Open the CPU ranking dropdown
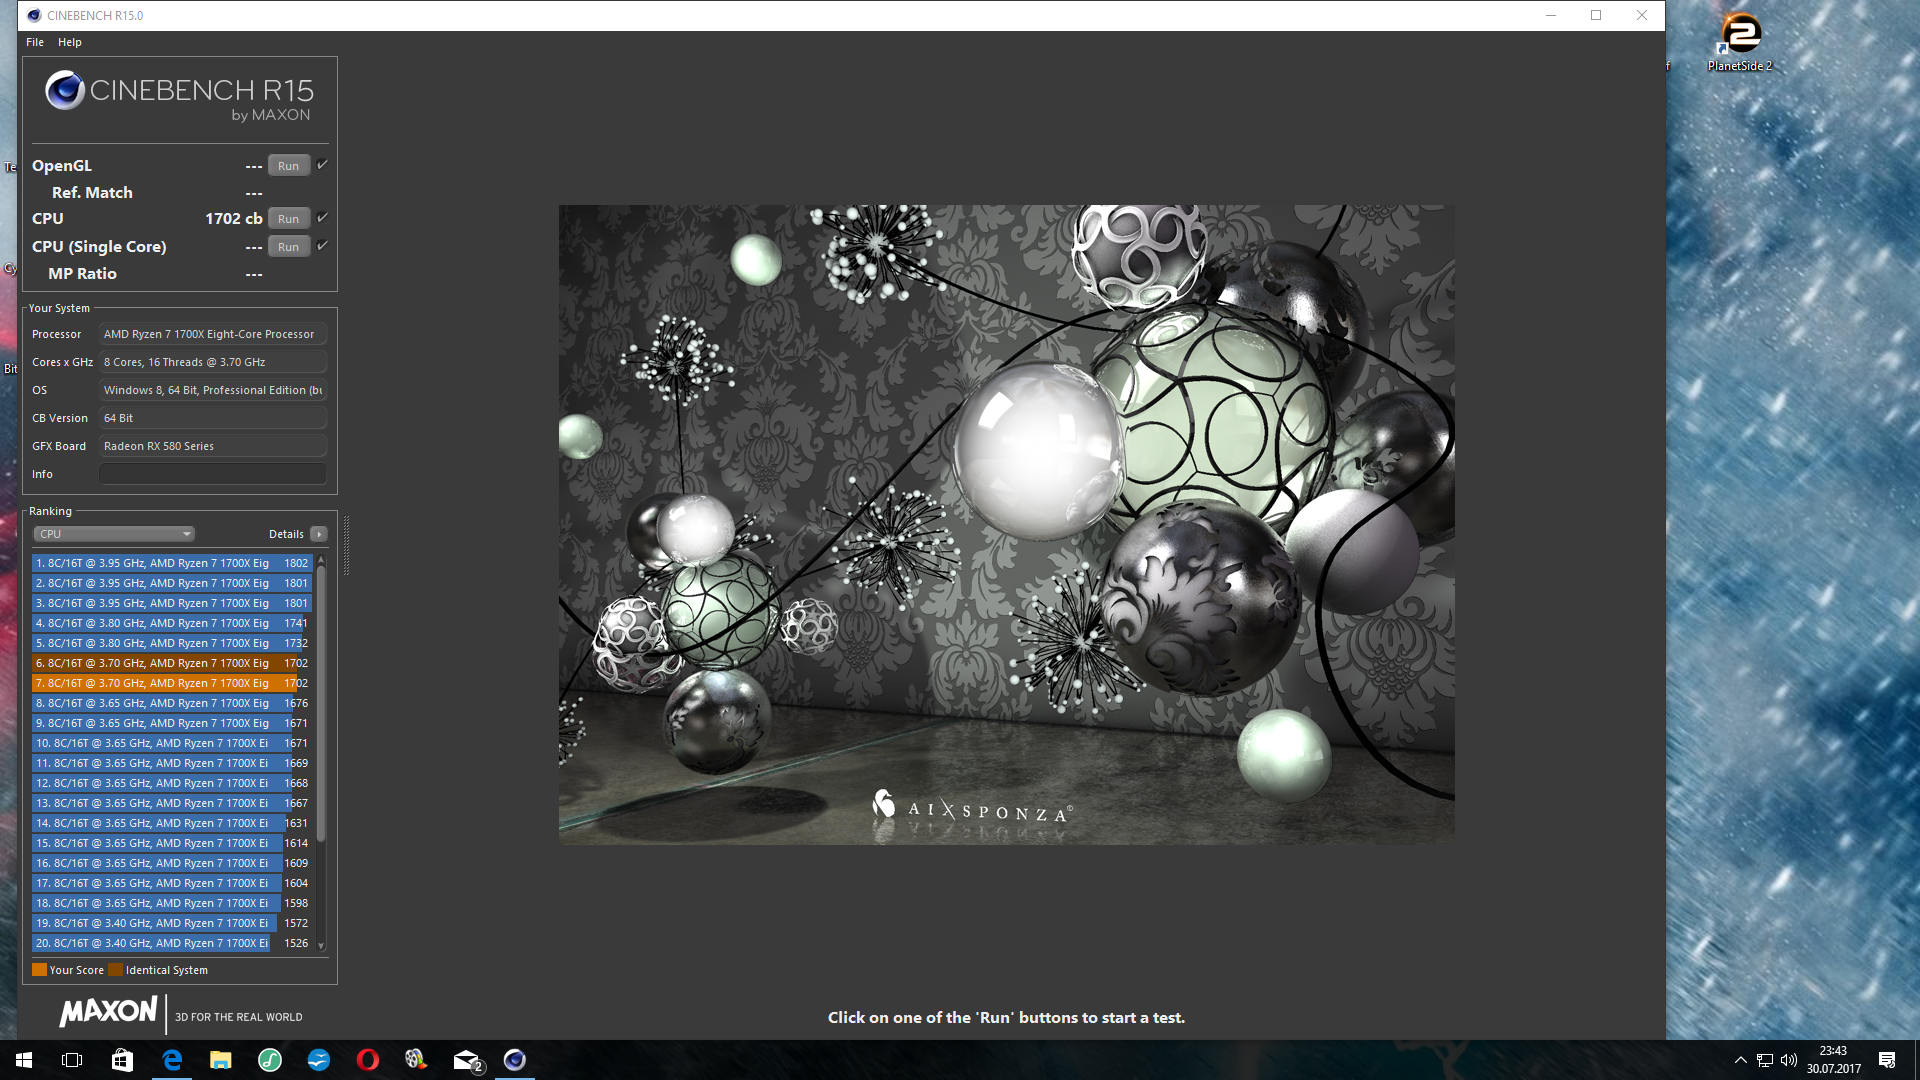The image size is (1920, 1080). (114, 534)
